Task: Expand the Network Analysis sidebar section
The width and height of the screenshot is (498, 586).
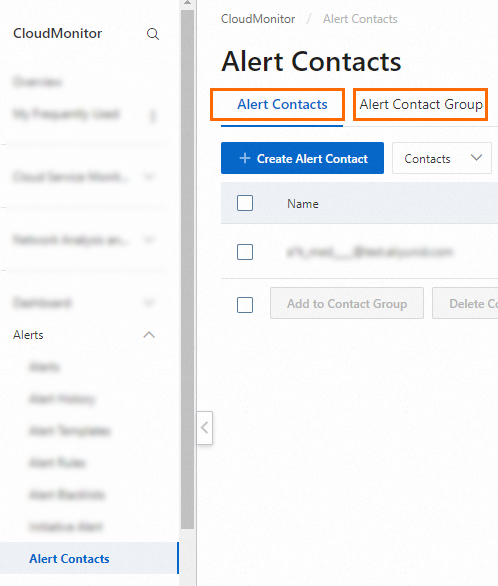Action: click(x=149, y=239)
